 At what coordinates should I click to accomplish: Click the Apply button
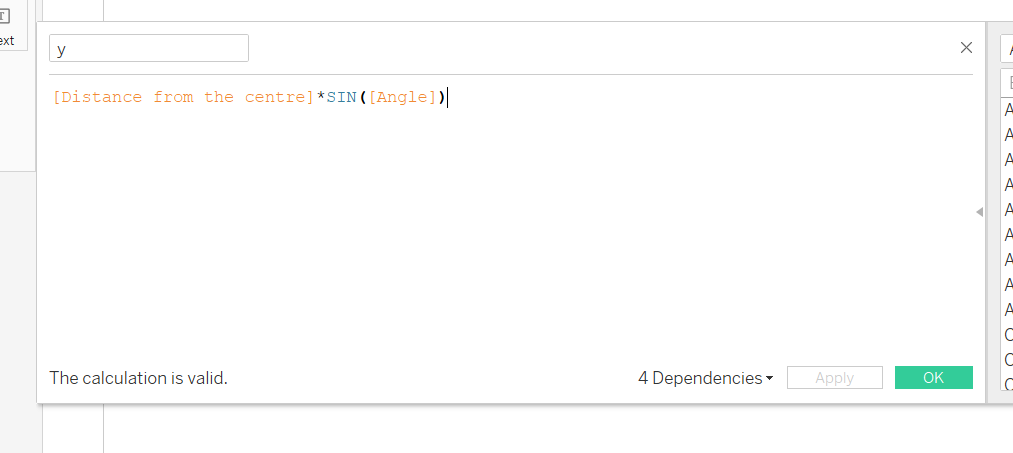[x=834, y=378]
